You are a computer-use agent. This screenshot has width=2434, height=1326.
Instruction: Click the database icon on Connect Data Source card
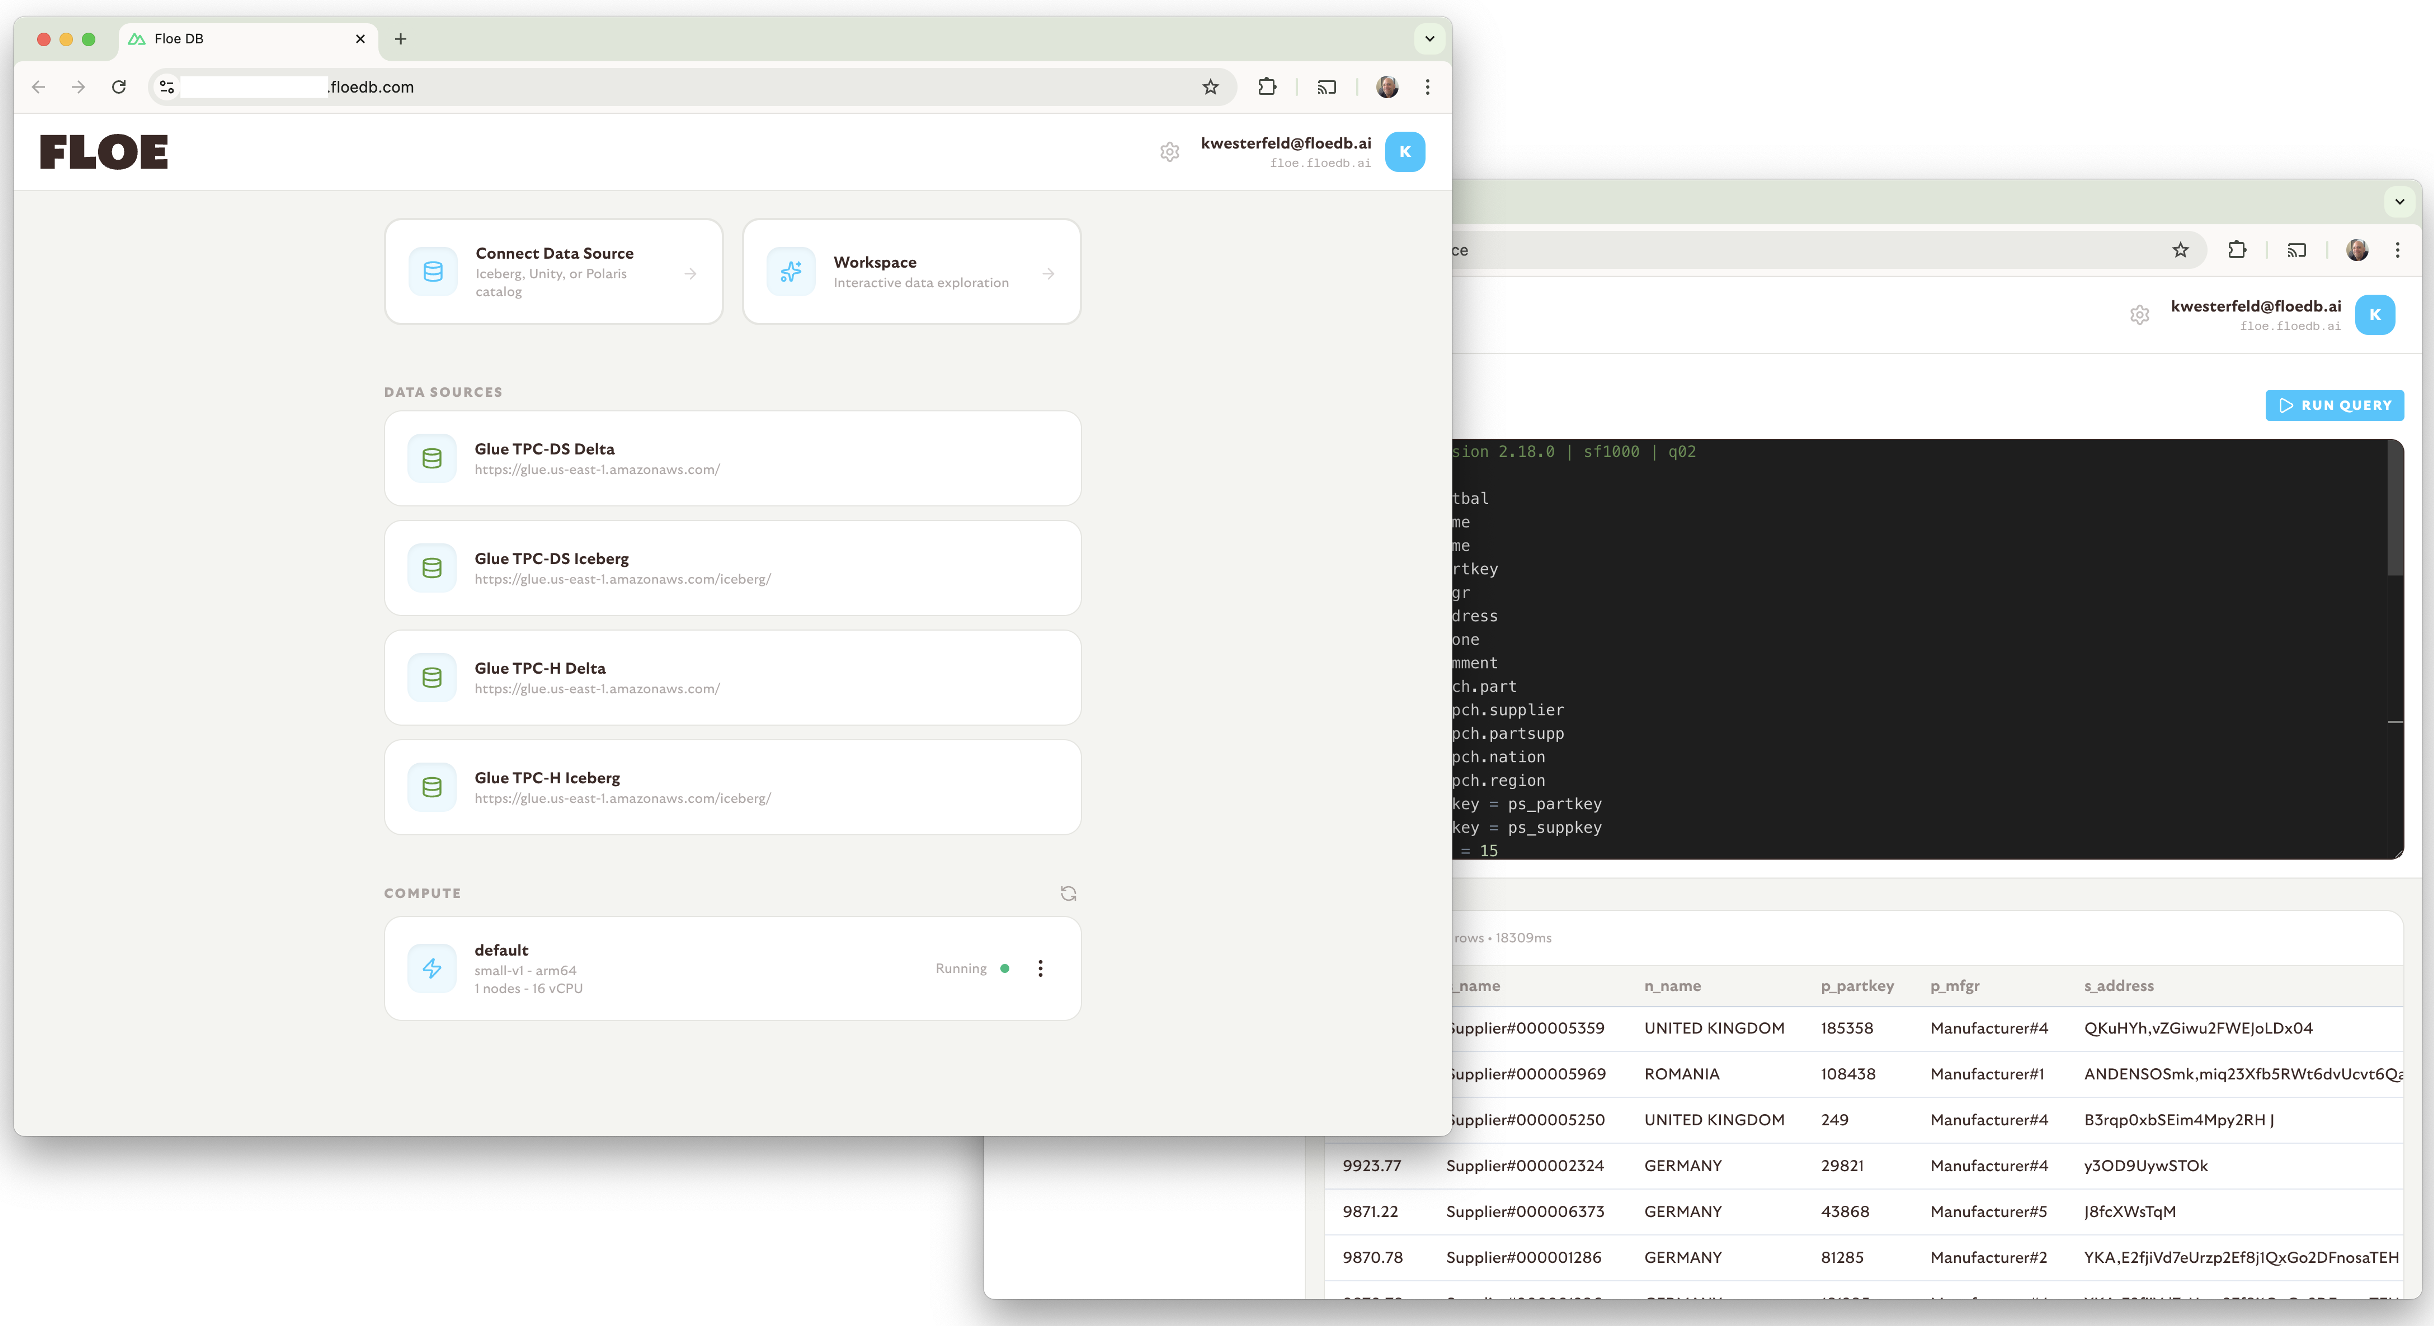click(432, 271)
